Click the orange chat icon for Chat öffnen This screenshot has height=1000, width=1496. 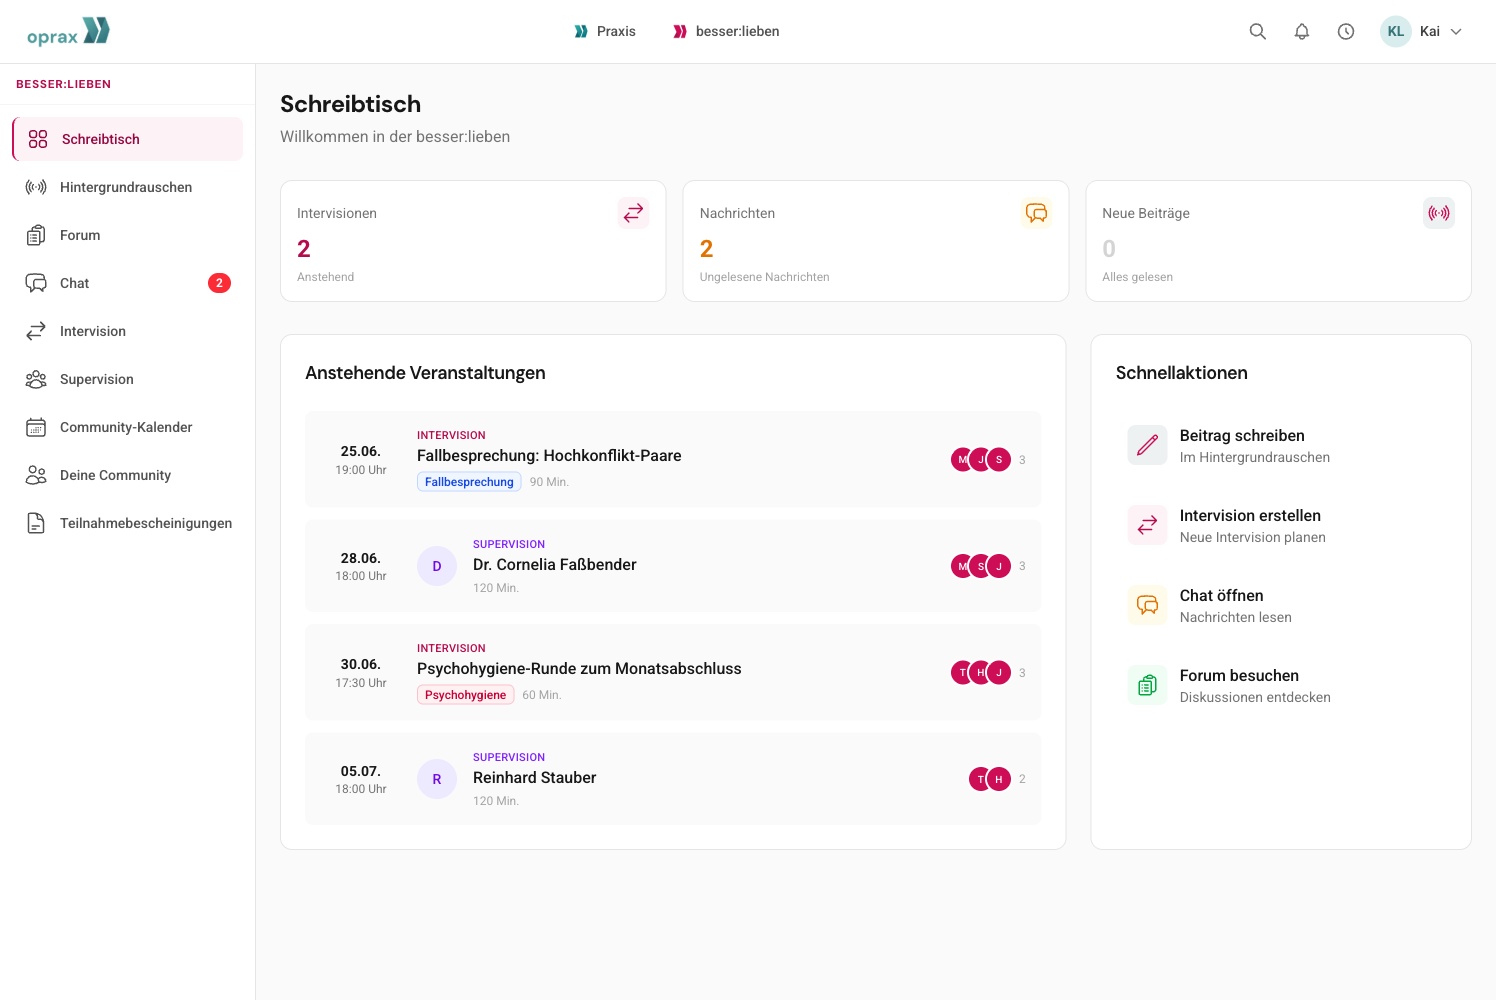click(1148, 605)
